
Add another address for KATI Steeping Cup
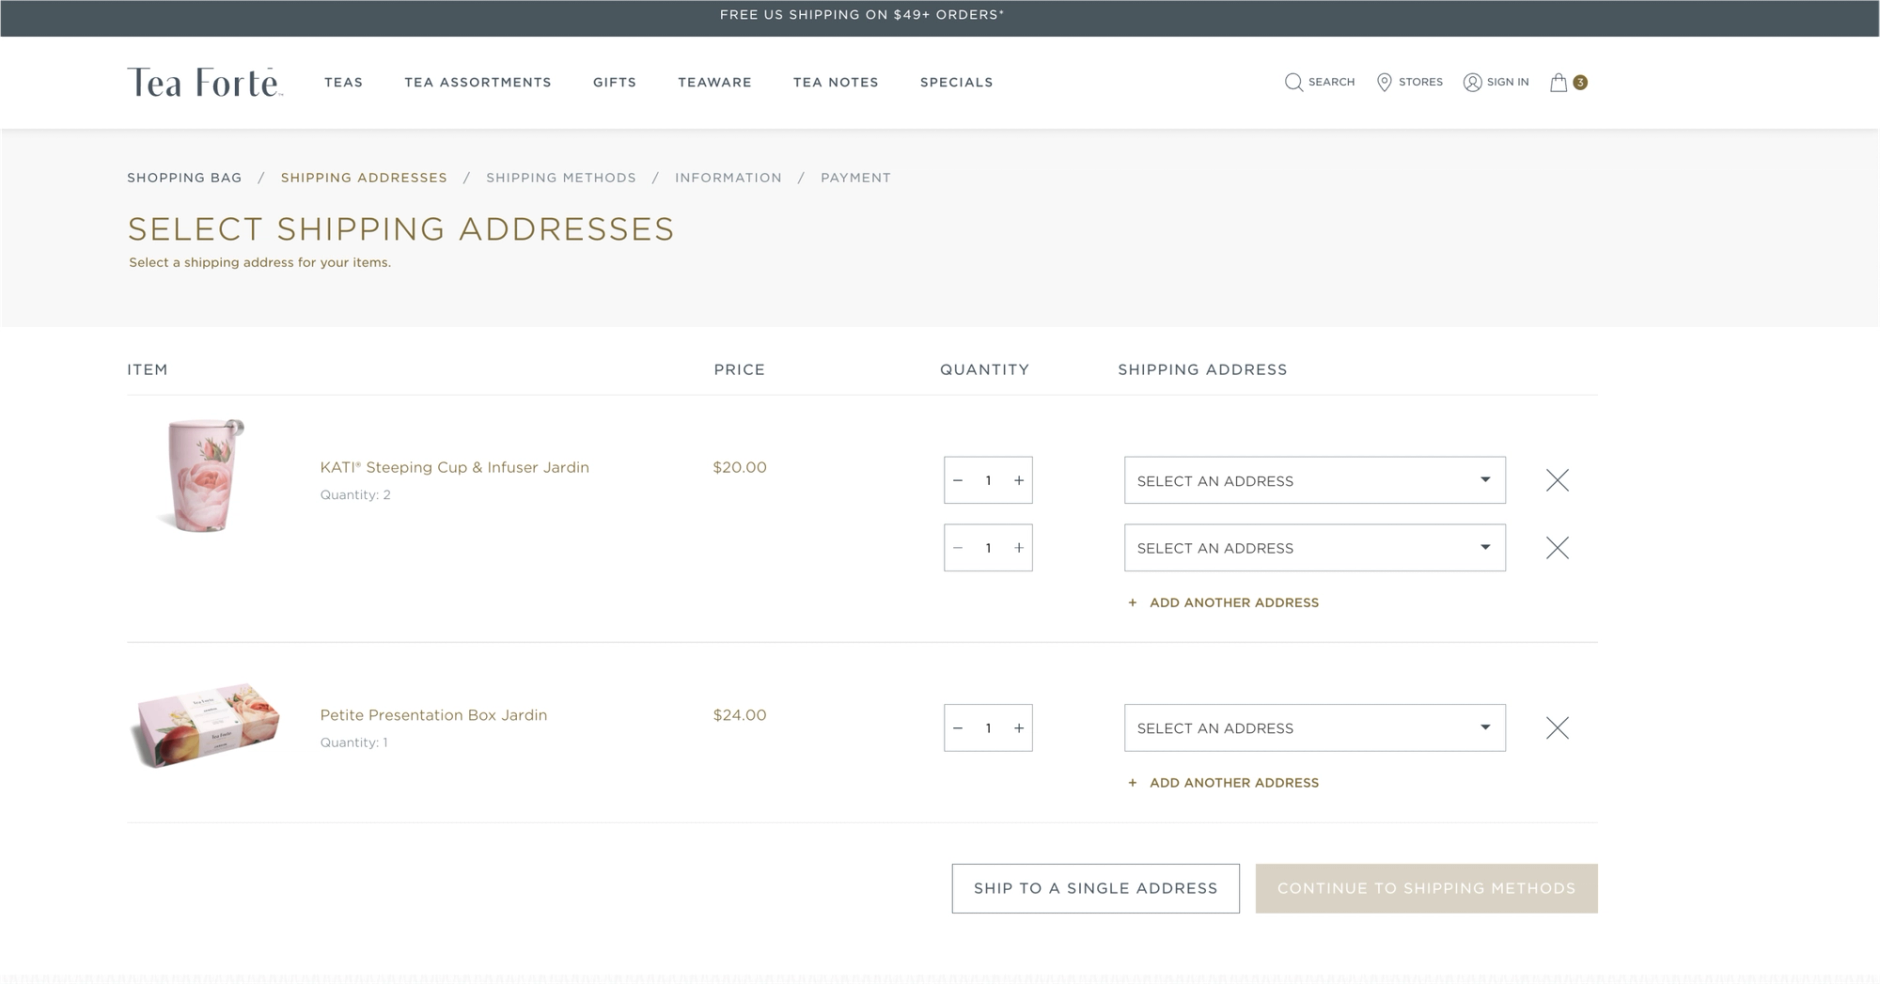click(x=1223, y=602)
